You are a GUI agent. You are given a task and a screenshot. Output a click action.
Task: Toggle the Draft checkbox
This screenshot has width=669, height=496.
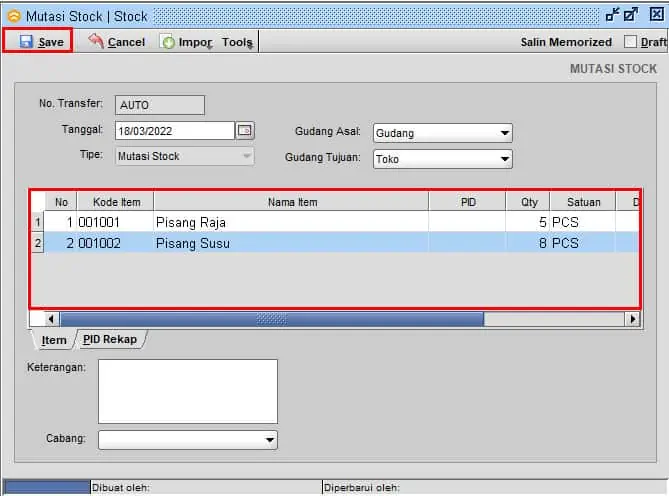630,42
